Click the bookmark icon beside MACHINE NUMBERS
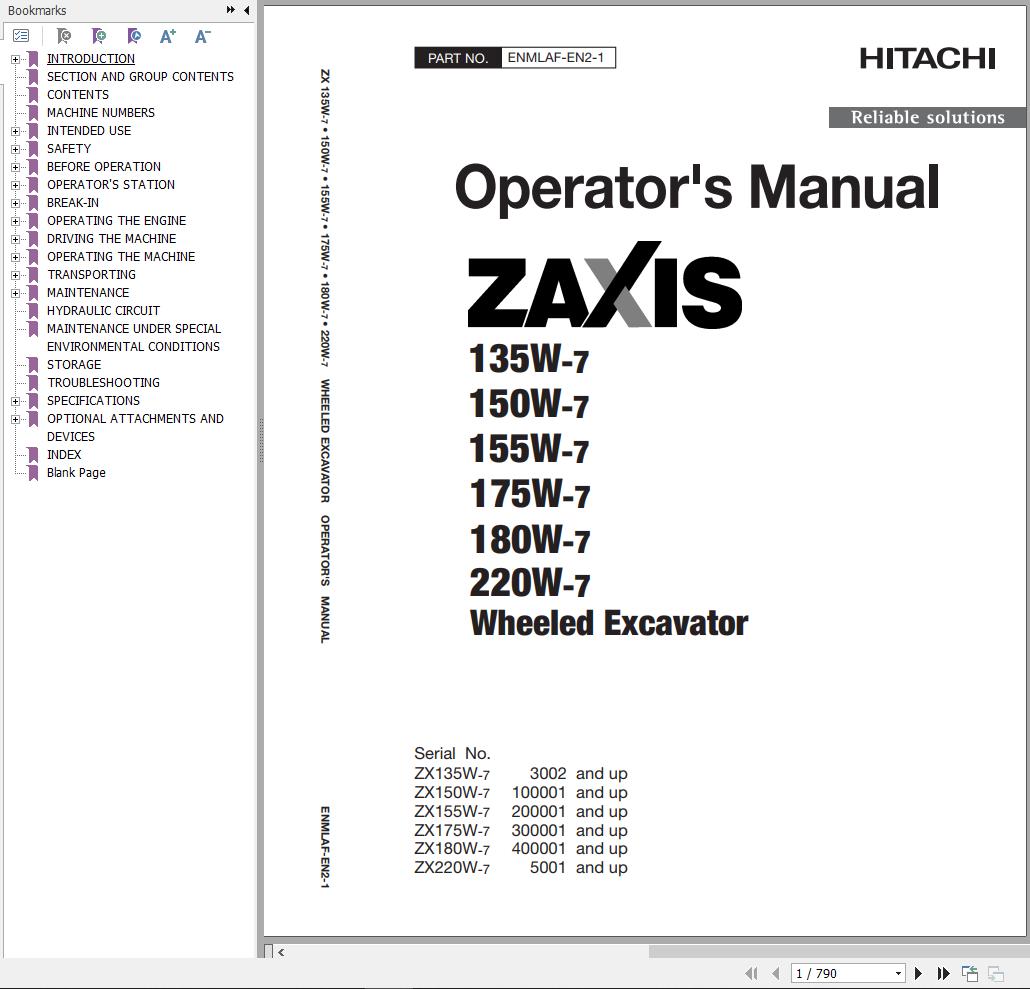The height and width of the screenshot is (989, 1030). tap(33, 113)
